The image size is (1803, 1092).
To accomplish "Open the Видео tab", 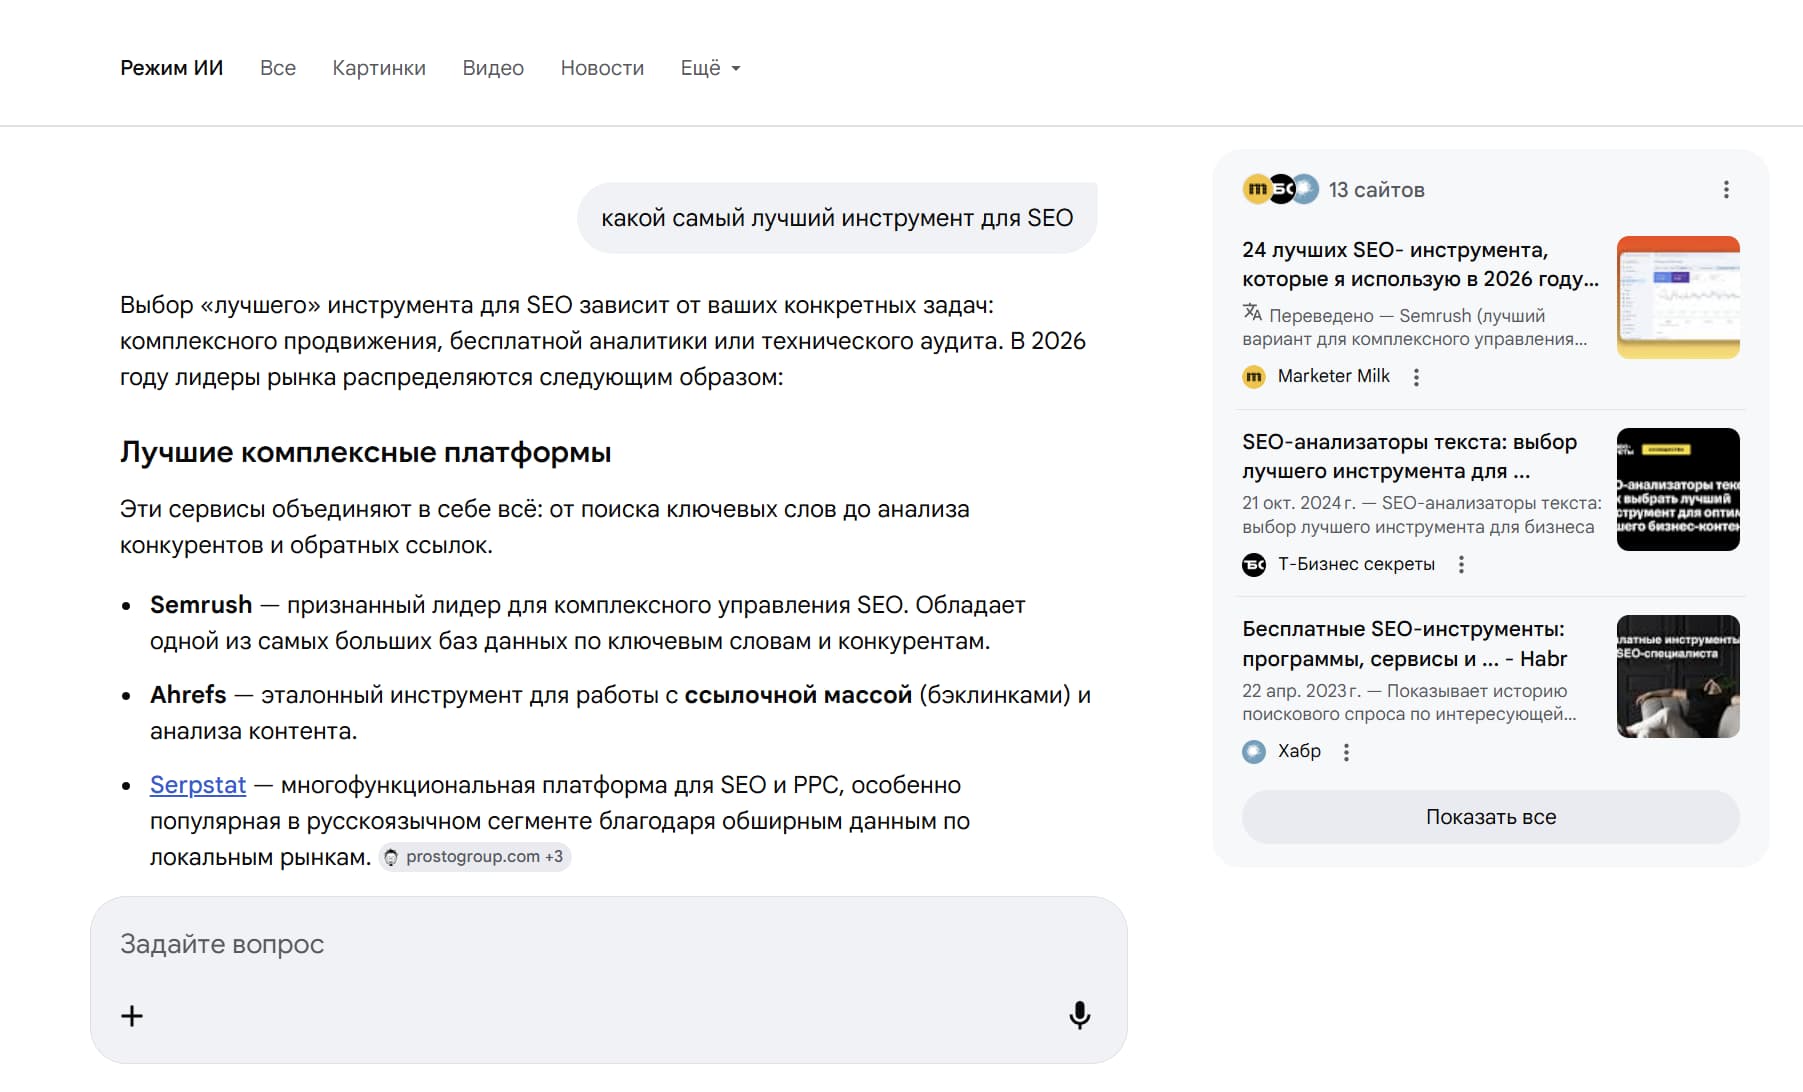I will coord(493,68).
